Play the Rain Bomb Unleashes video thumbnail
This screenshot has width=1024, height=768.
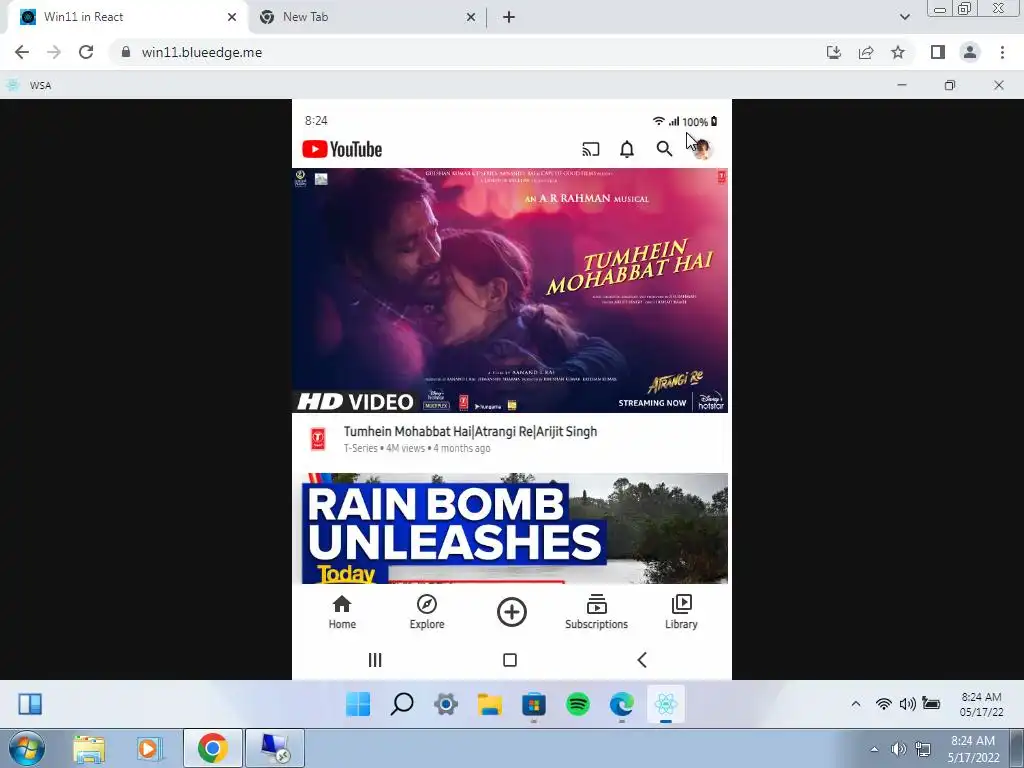point(515,528)
